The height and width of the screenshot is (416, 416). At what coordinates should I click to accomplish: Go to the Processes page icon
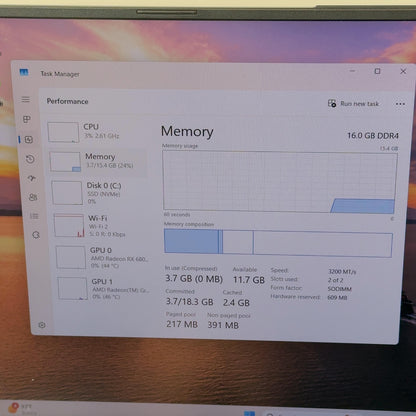(x=27, y=119)
